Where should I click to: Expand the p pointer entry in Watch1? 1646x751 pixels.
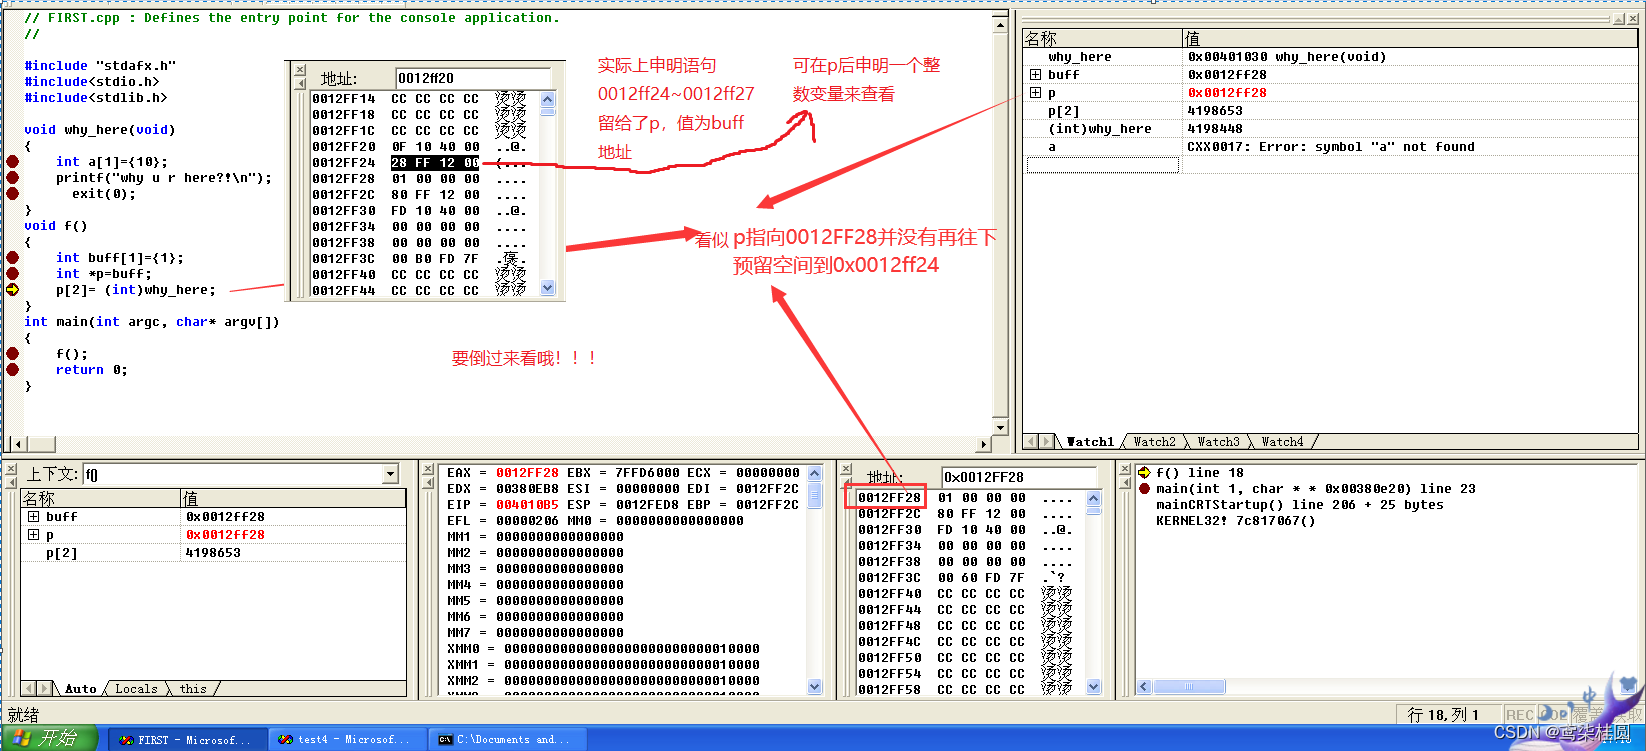[x=1035, y=93]
